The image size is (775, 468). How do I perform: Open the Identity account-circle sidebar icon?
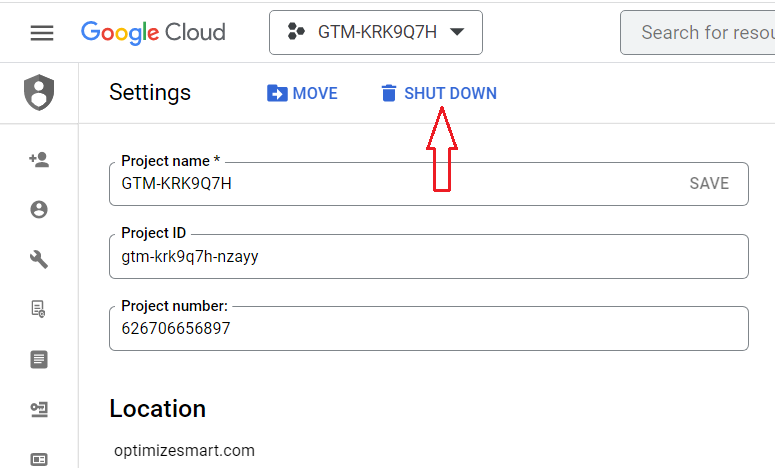tap(39, 210)
